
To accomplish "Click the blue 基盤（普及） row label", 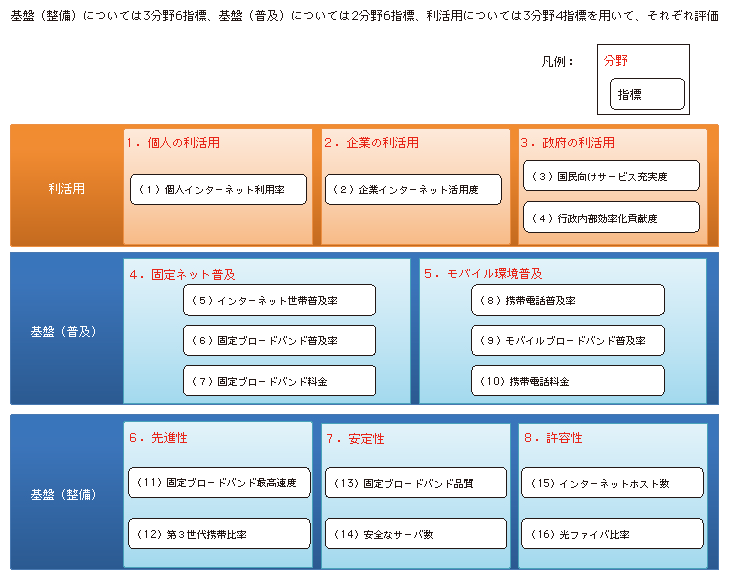I will pyautogui.click(x=64, y=331).
